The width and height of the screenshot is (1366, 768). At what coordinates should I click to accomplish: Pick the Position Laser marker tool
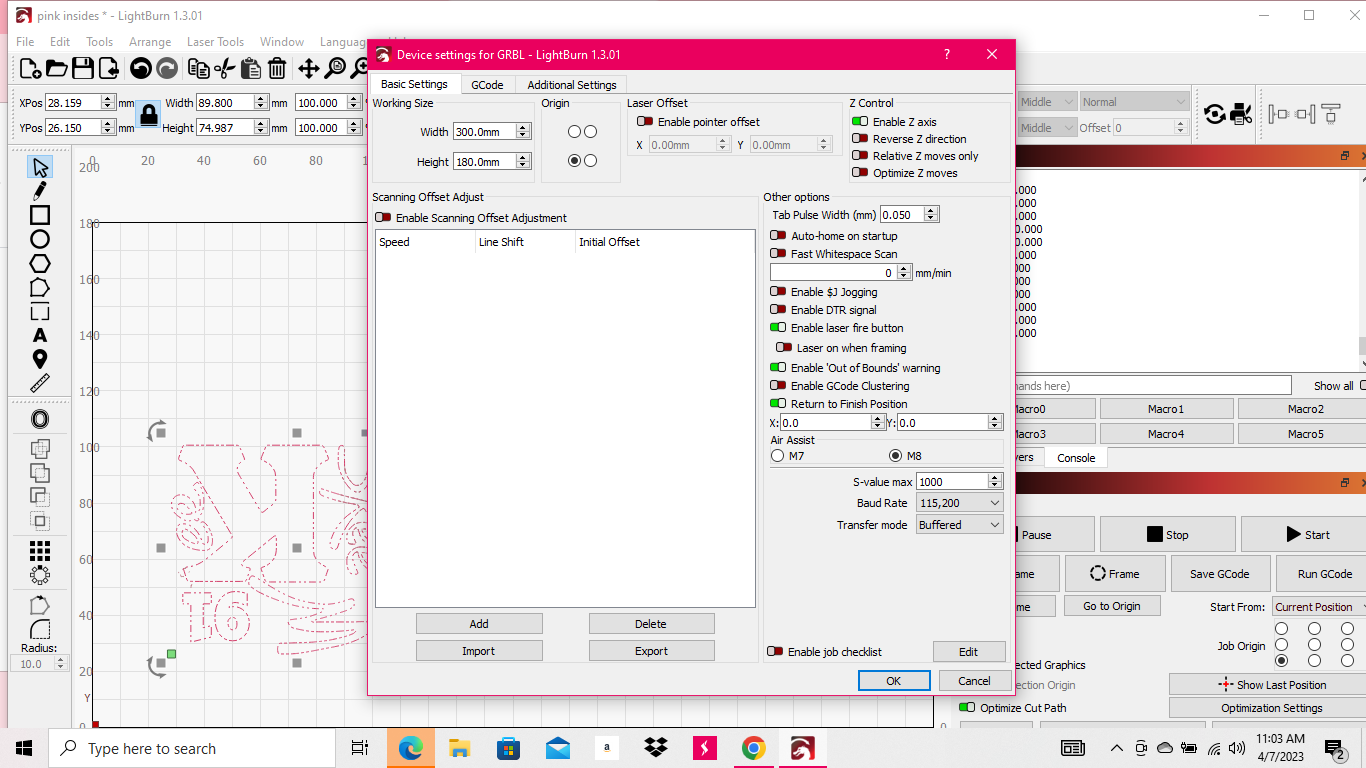tap(40, 359)
